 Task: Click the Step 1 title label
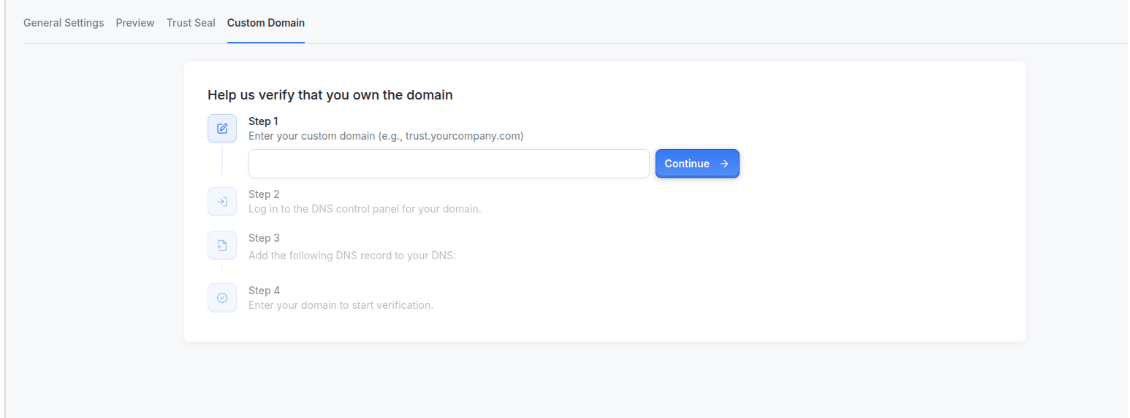pos(264,121)
